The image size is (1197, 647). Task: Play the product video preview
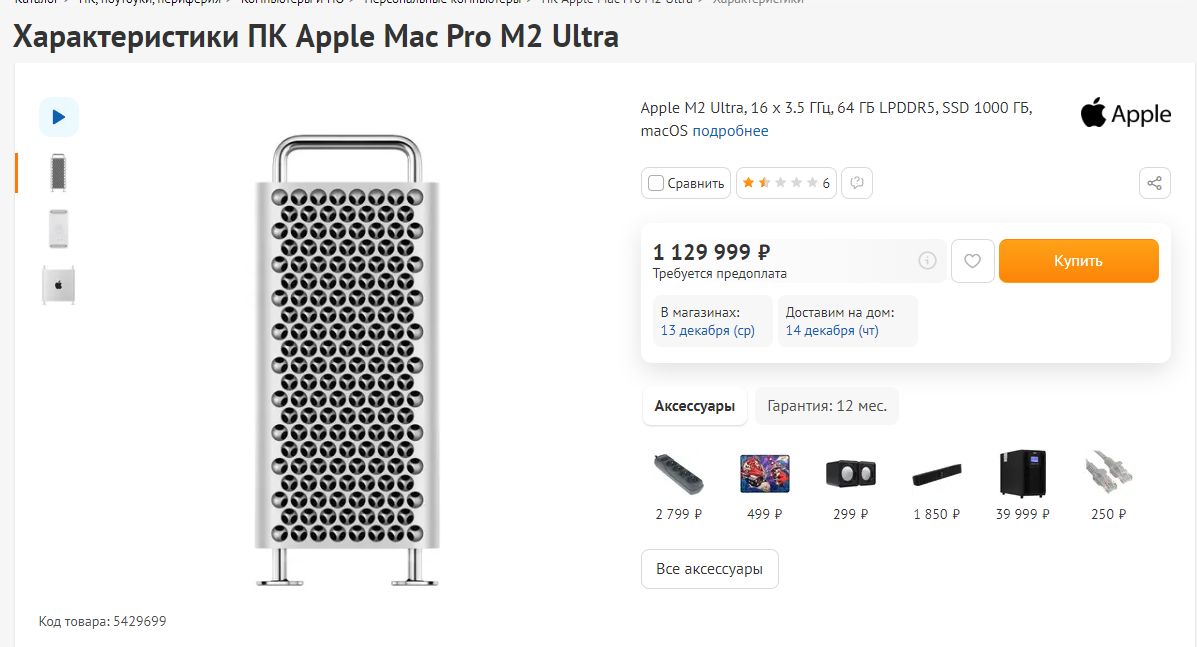point(59,117)
